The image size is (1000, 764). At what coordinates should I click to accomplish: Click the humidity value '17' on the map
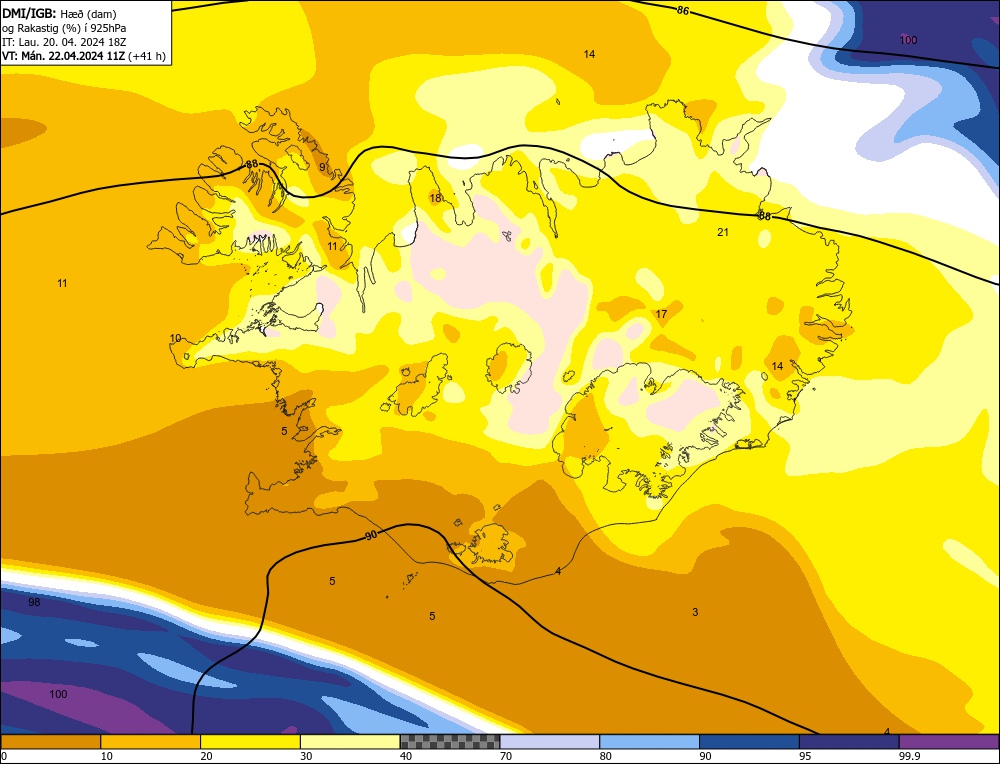pyautogui.click(x=661, y=314)
